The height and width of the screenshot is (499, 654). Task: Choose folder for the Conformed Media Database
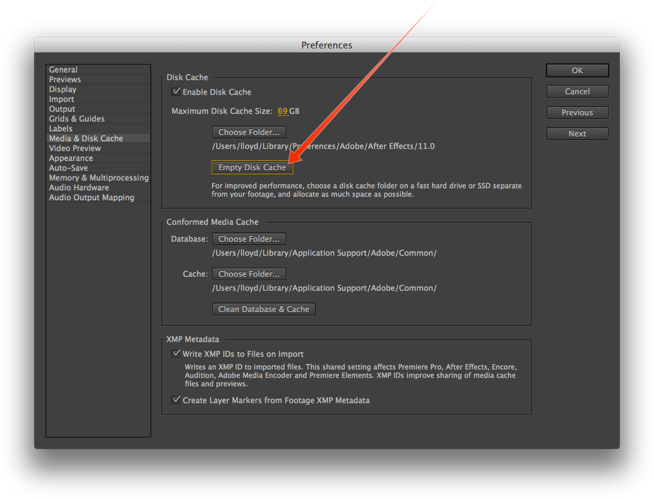click(250, 239)
